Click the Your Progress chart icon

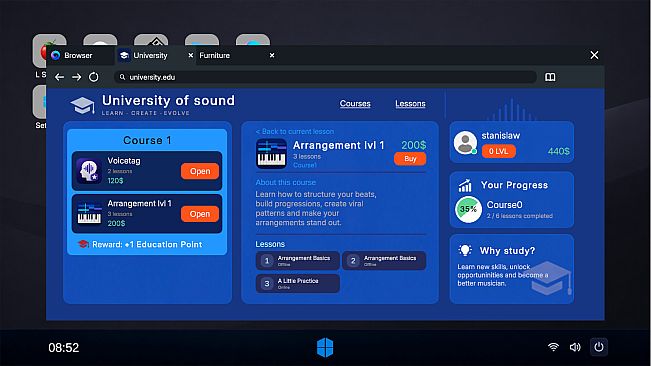(x=465, y=185)
